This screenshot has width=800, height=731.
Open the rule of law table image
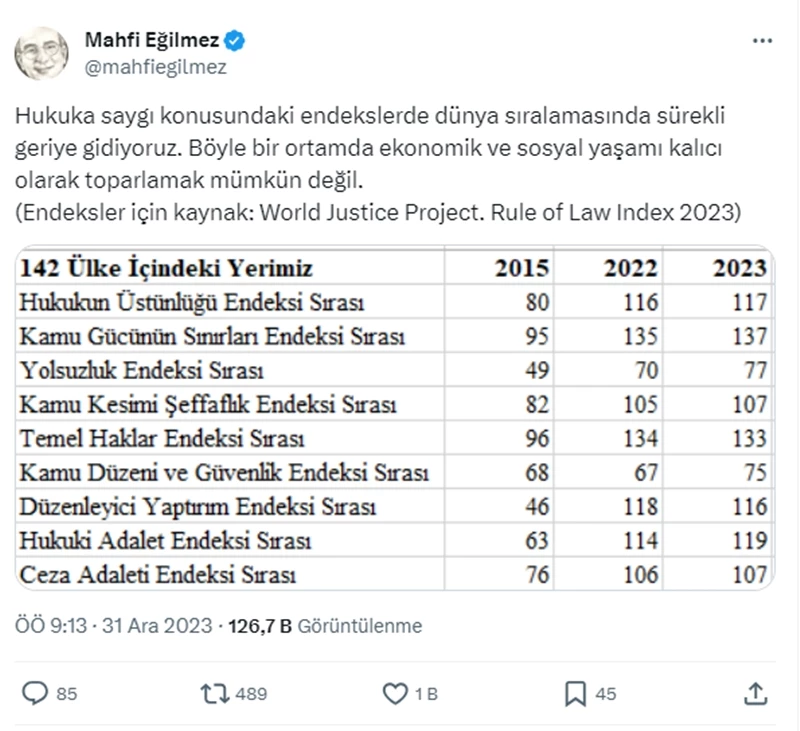tap(395, 418)
